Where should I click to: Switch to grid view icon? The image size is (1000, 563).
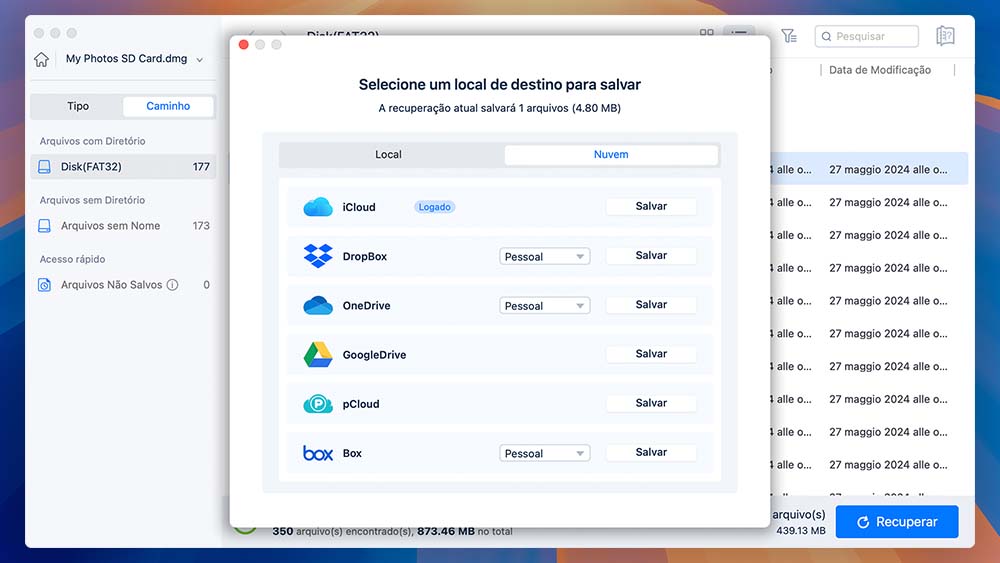pos(707,33)
